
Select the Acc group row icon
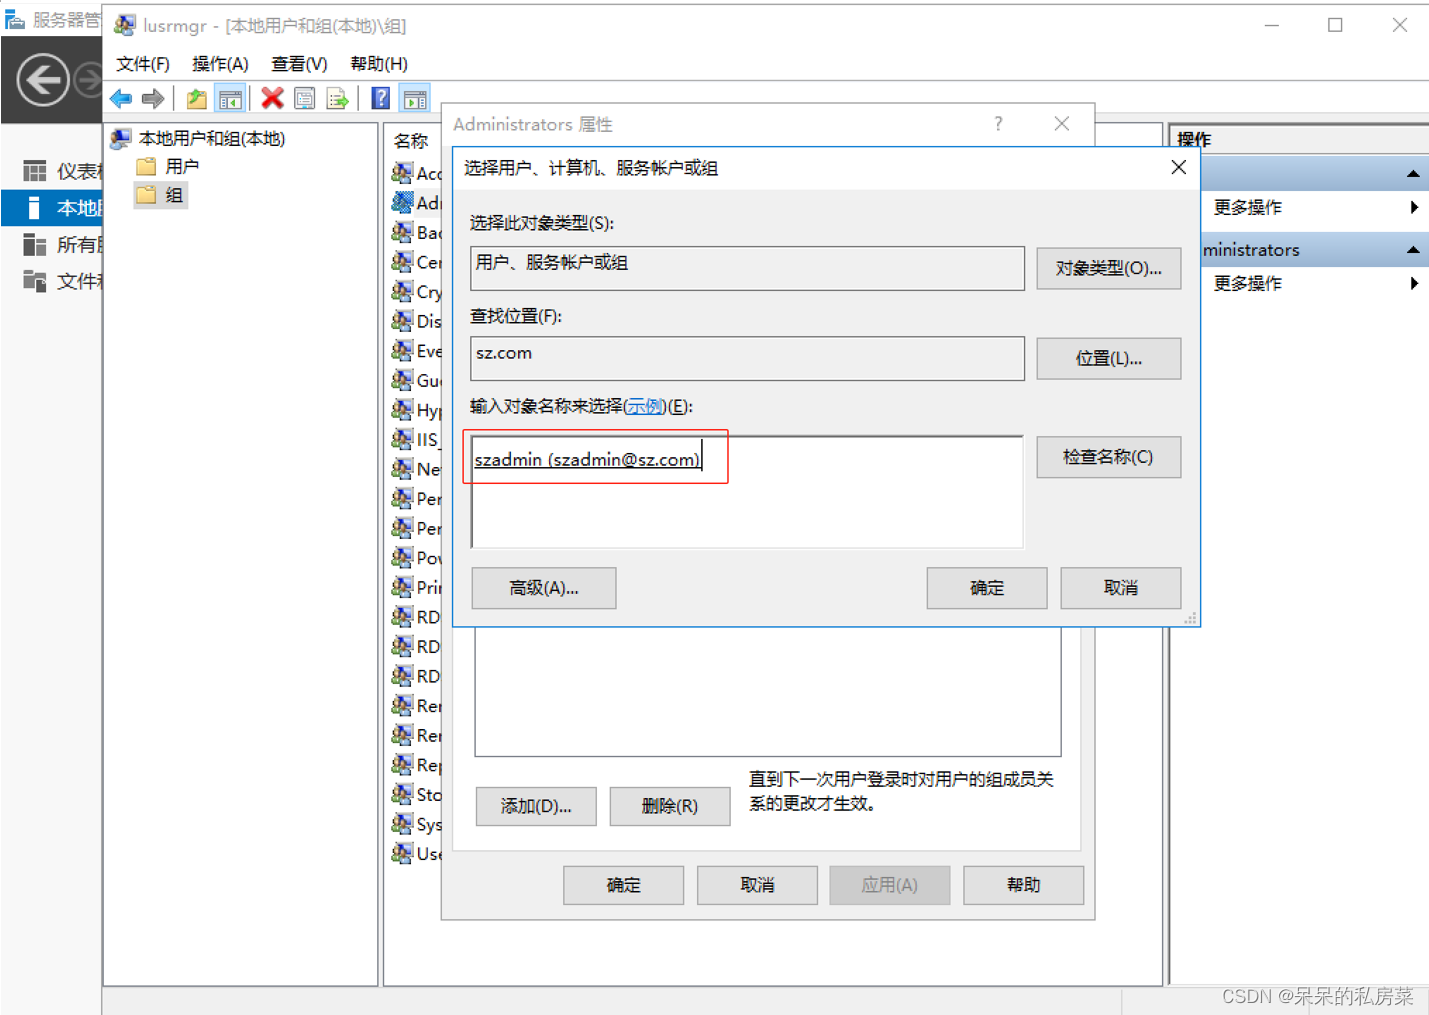402,173
